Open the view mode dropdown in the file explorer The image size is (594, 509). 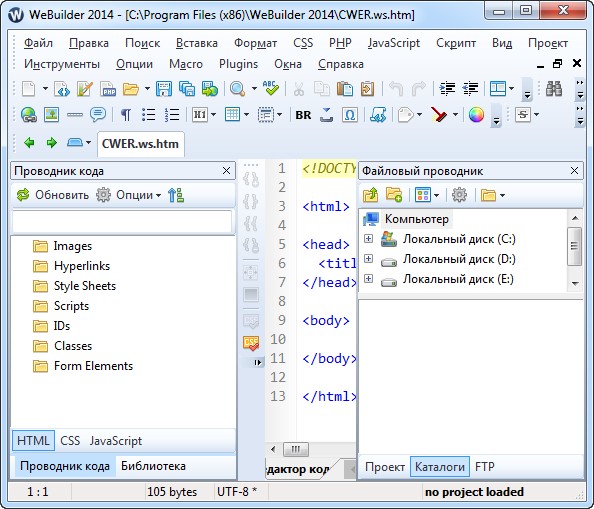point(436,195)
